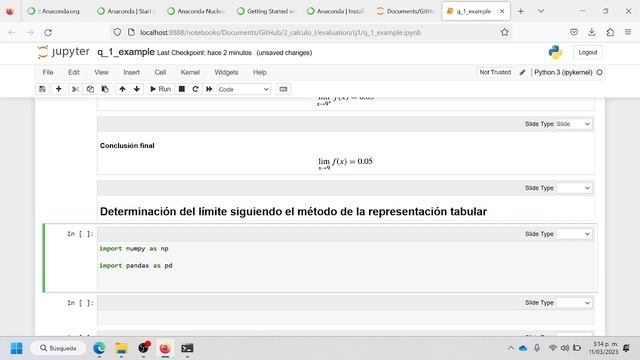This screenshot has width=640, height=360.
Task: Click the Logout button
Action: point(588,52)
